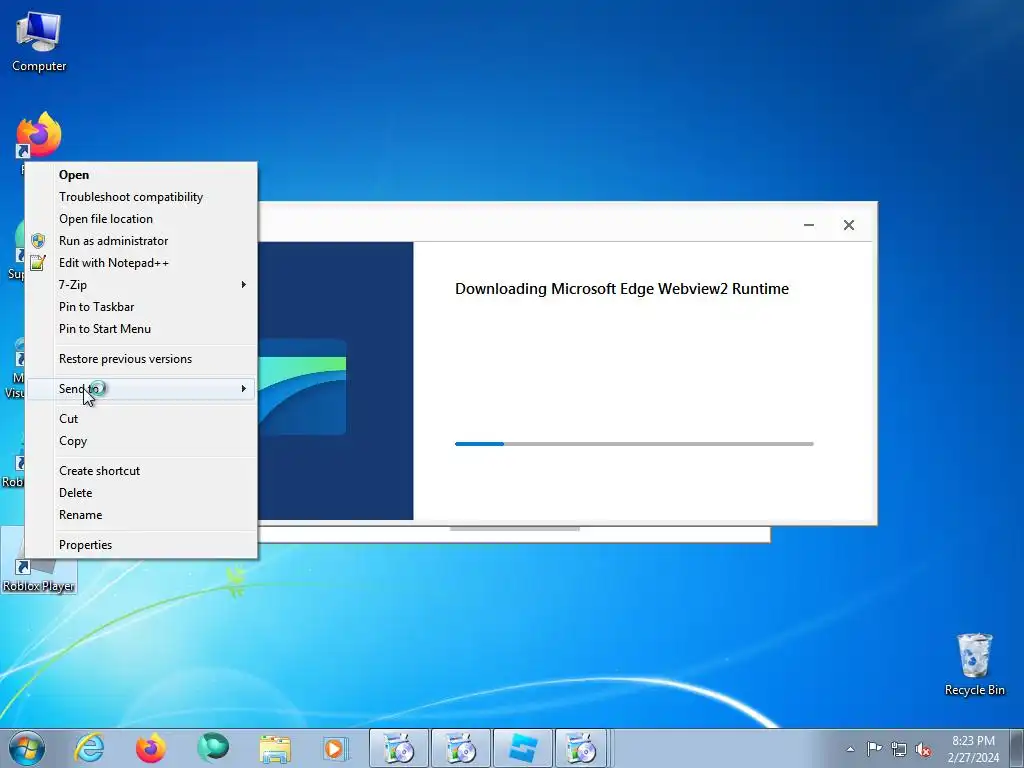The height and width of the screenshot is (768, 1024).
Task: Select the Firefox desktop shortcut
Action: [39, 135]
